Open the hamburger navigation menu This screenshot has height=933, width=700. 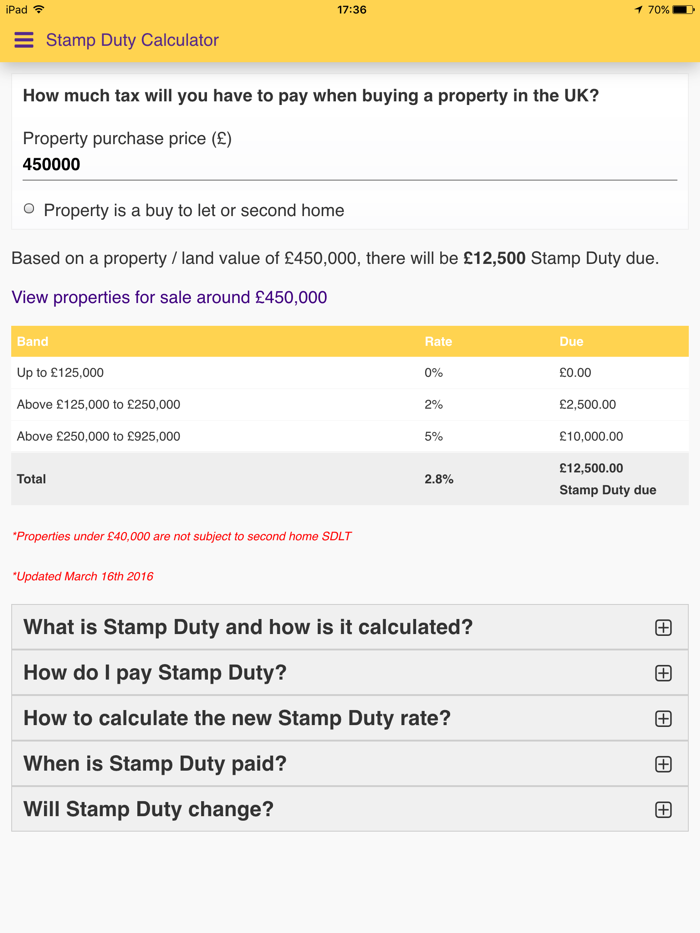pos(25,40)
